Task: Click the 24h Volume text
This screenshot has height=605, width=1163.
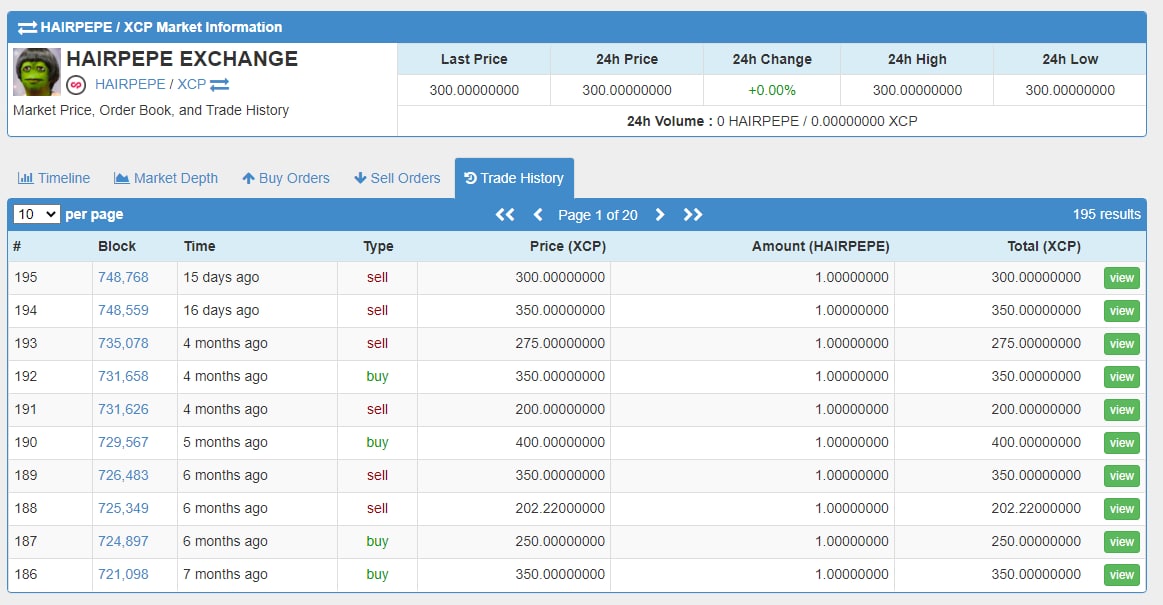Action: click(772, 121)
